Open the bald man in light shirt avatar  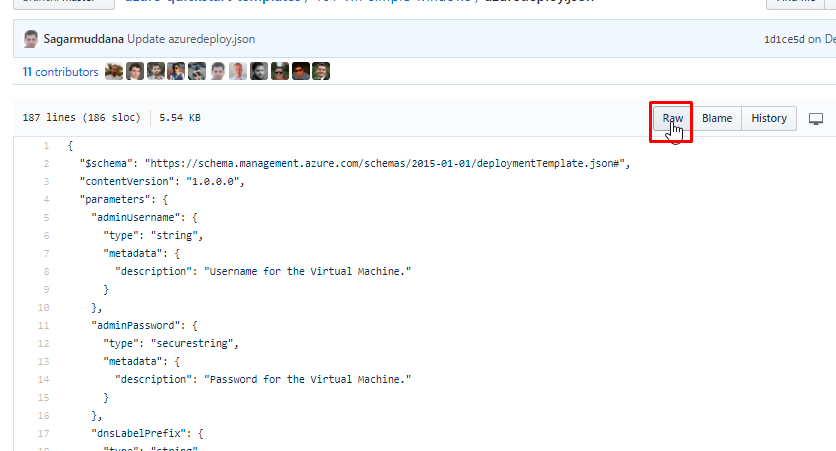238,71
